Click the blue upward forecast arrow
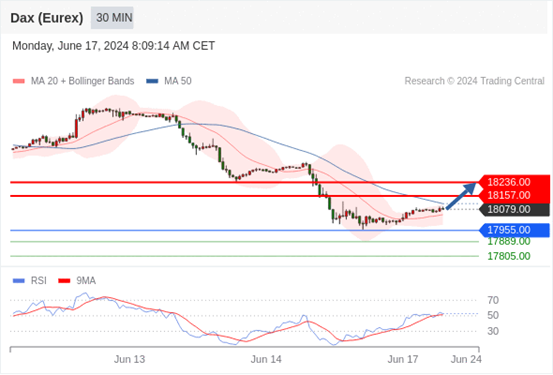553x375 pixels. 461,196
